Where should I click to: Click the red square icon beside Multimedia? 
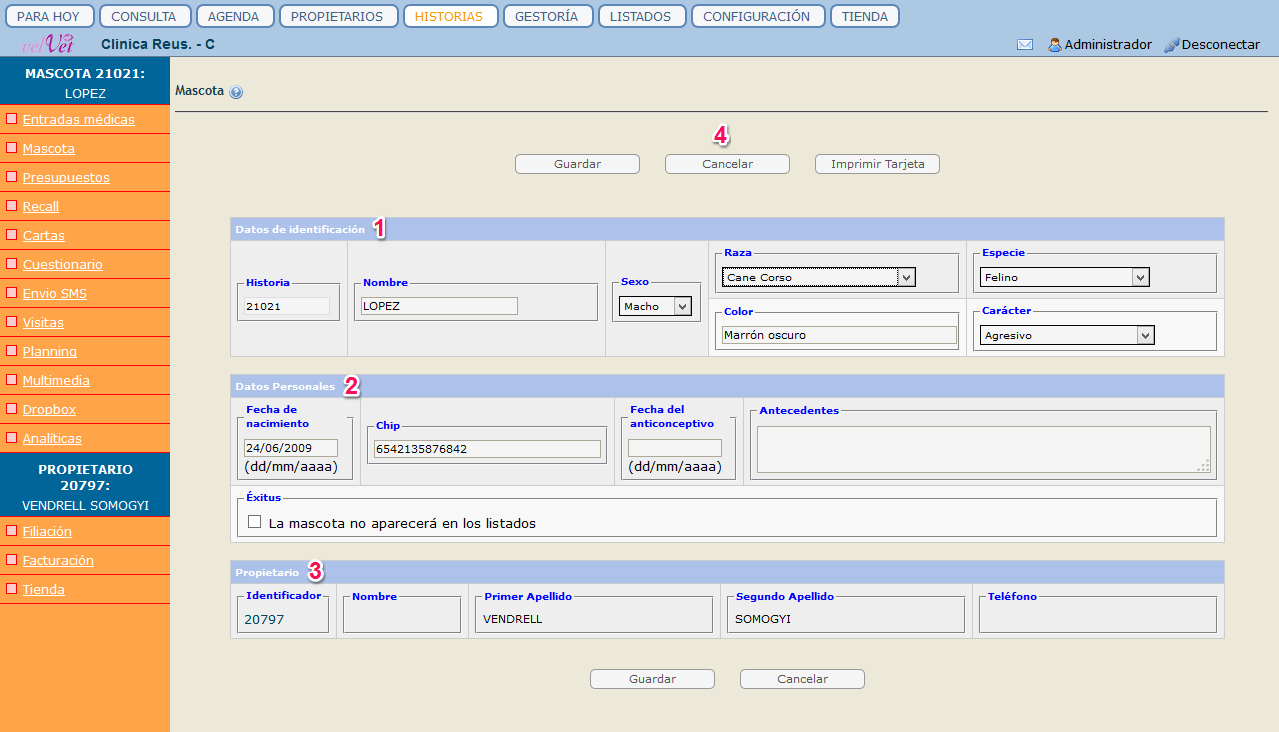(12, 380)
